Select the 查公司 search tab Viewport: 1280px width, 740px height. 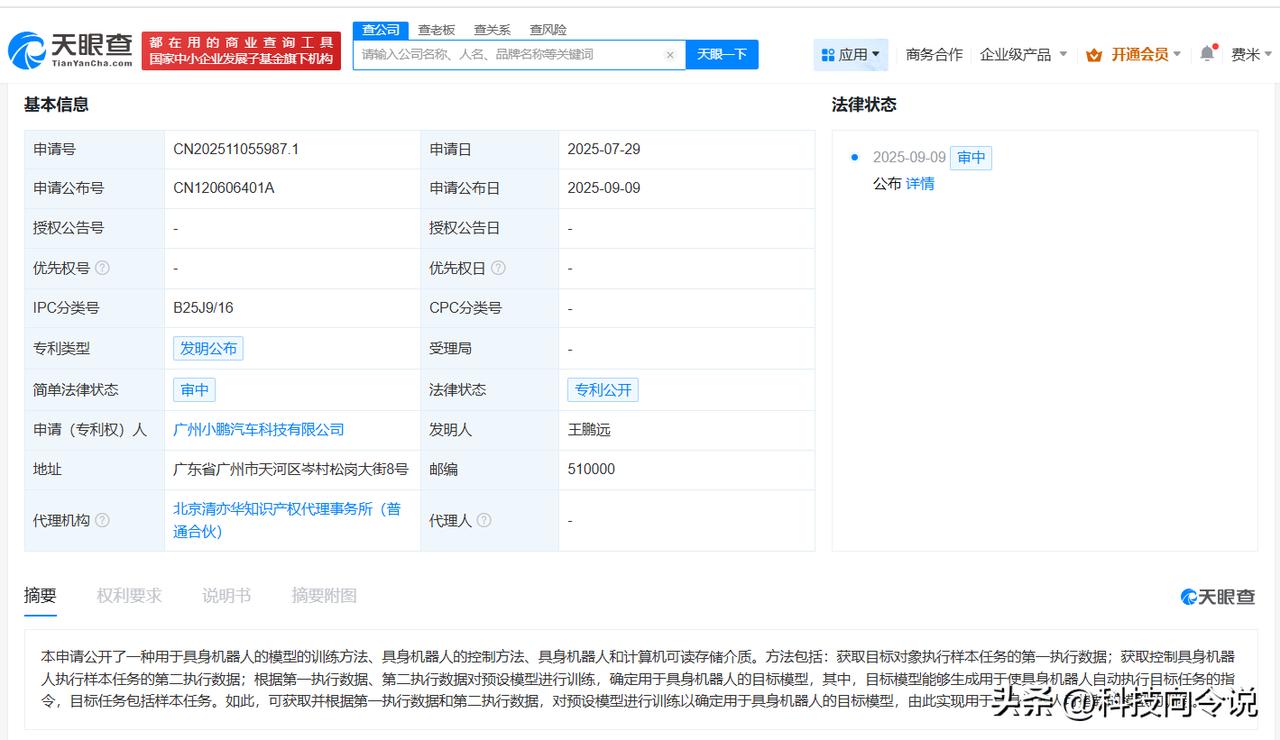click(380, 30)
